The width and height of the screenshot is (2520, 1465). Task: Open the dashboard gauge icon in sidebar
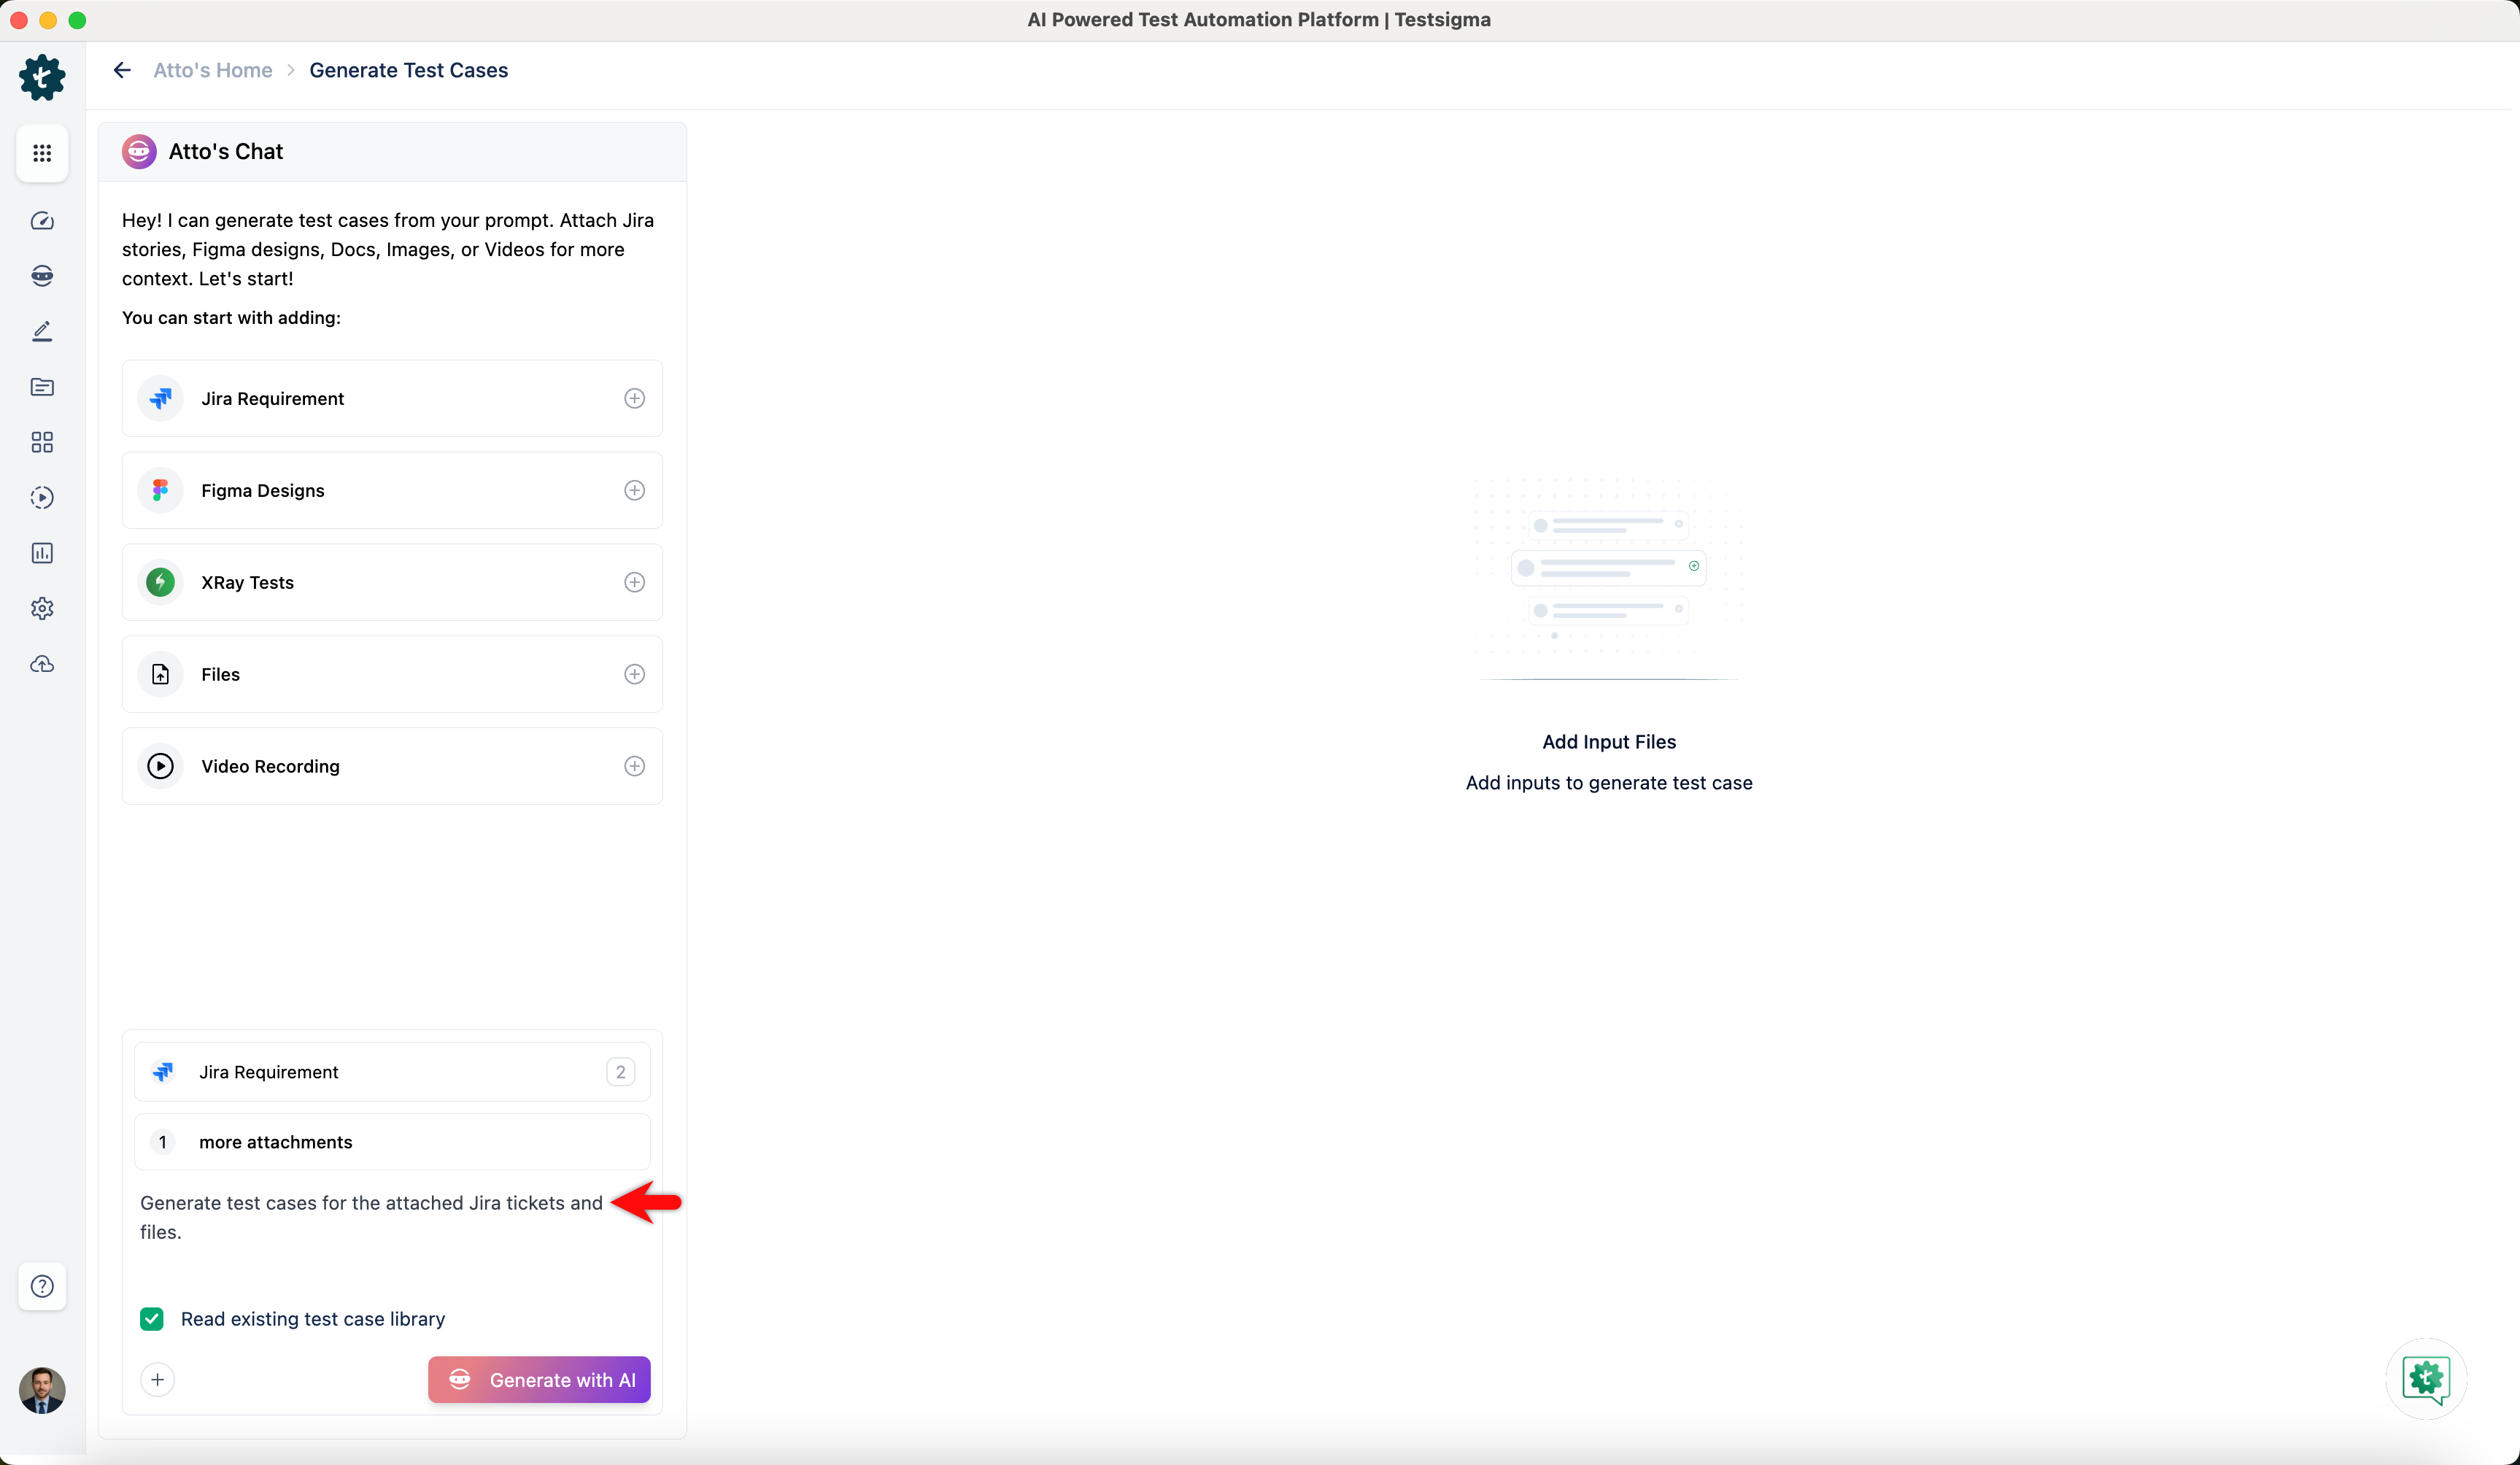pos(42,221)
